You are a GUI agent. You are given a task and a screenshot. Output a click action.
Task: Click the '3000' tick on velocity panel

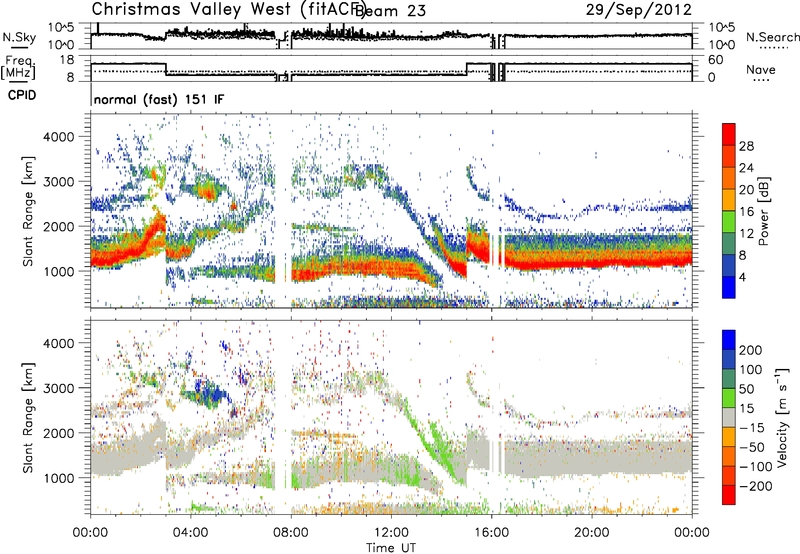pyautogui.click(x=58, y=388)
